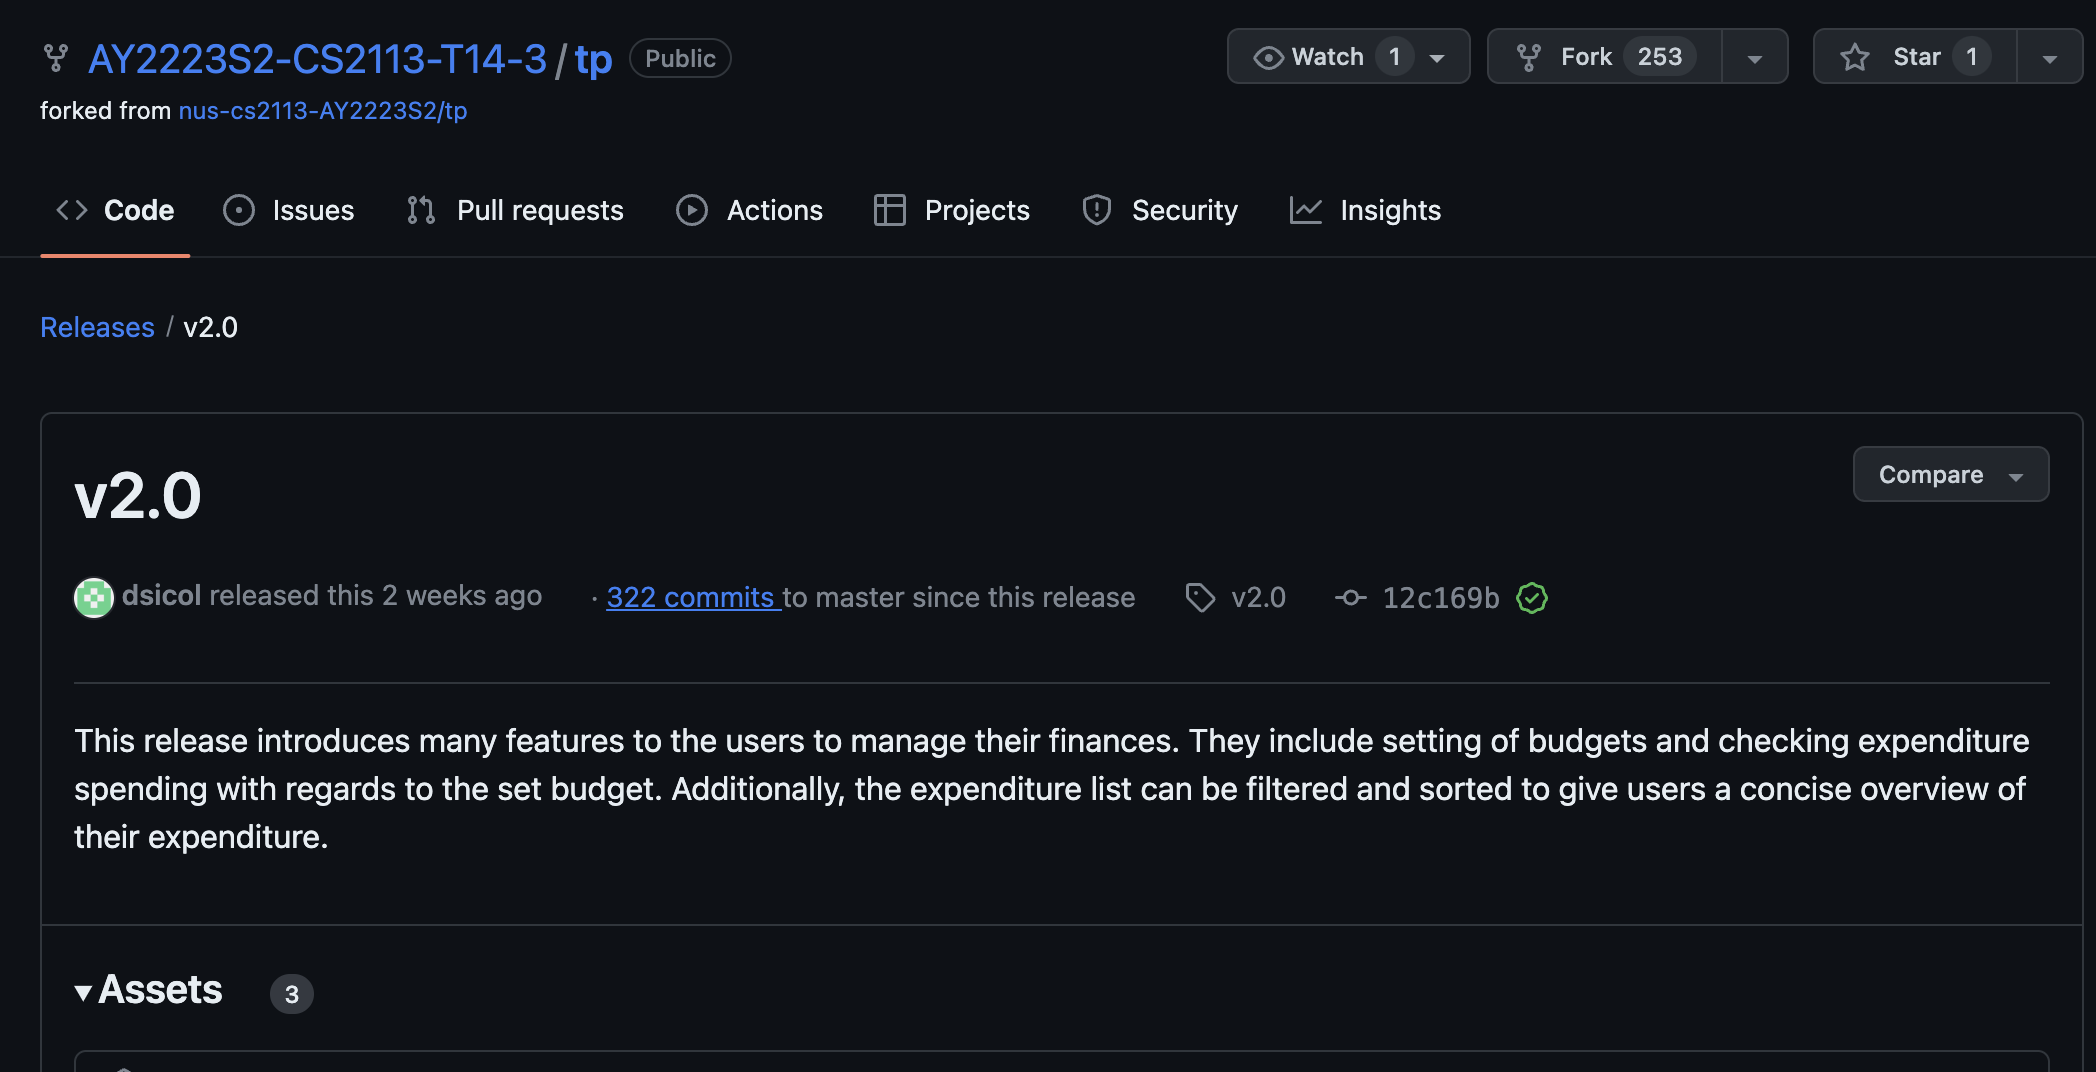Image resolution: width=2096 pixels, height=1072 pixels.
Task: Open the Pull requests tab
Action: pyautogui.click(x=515, y=210)
